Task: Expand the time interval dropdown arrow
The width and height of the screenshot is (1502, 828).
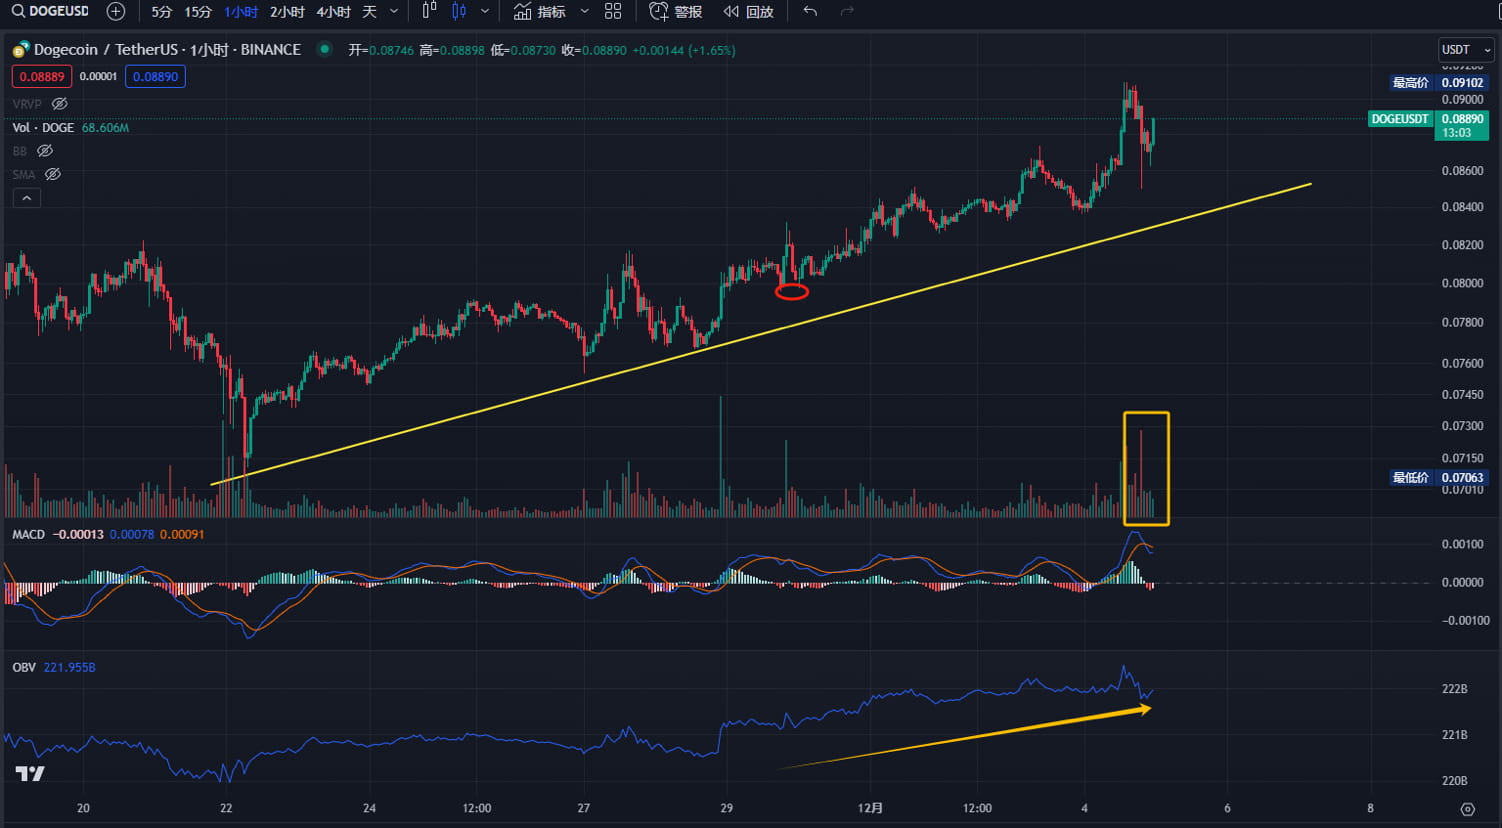Action: (394, 12)
